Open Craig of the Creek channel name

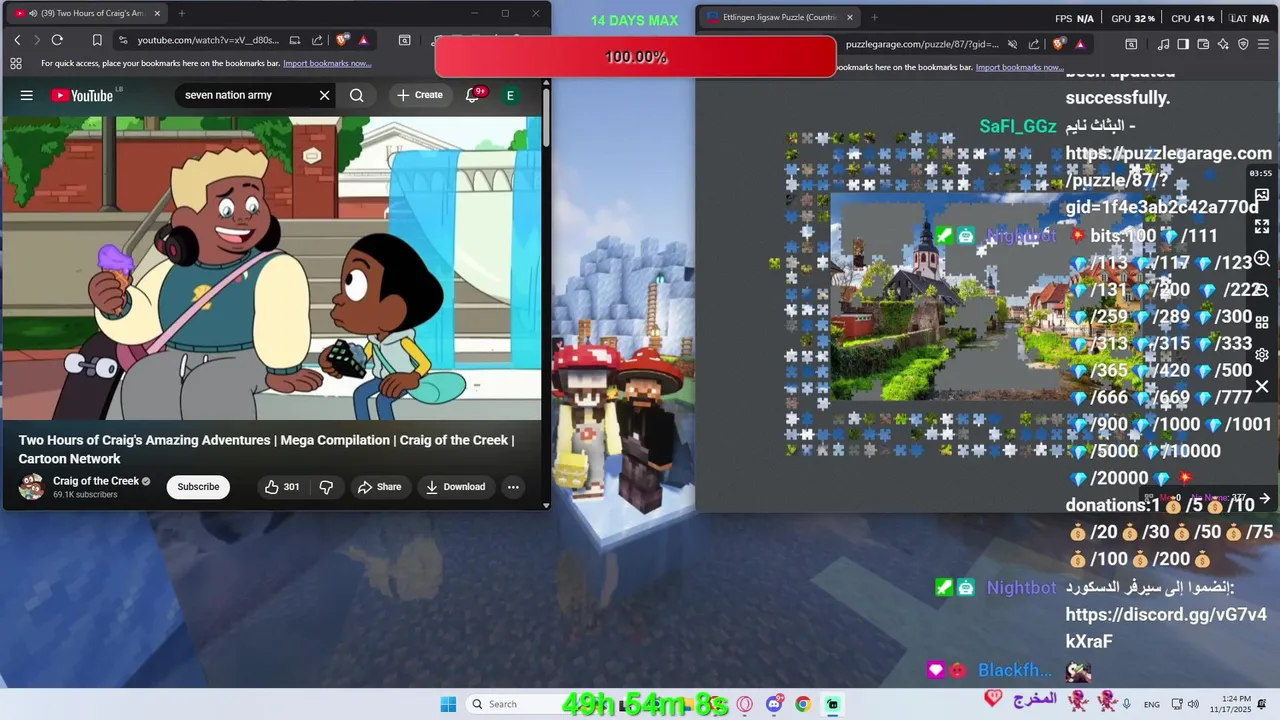pos(96,481)
